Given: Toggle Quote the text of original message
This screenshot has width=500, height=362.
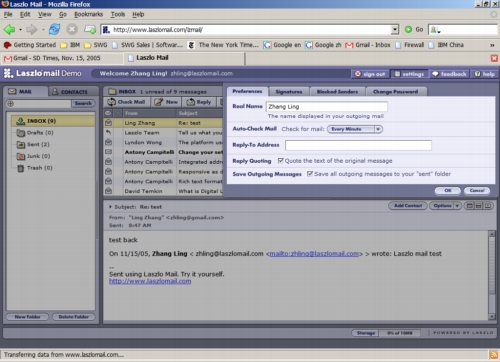Looking at the screenshot, I should click(281, 161).
